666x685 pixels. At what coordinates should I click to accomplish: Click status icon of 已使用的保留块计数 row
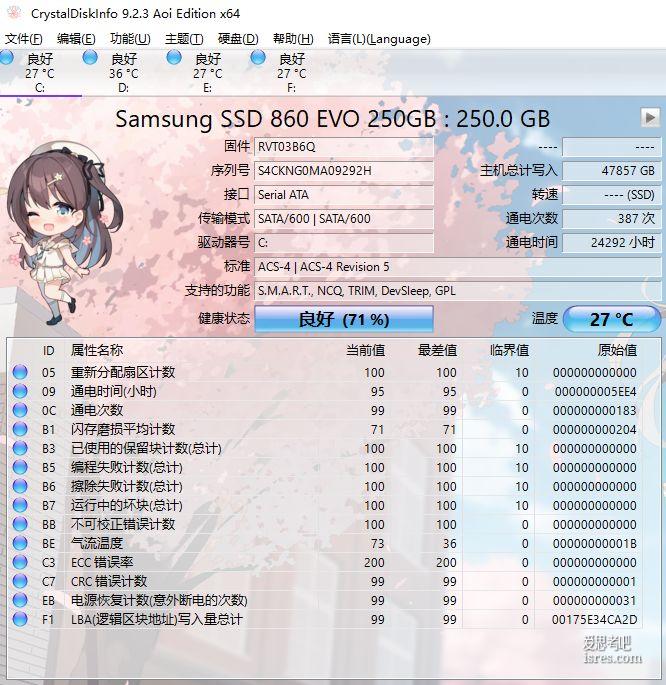click(x=20, y=448)
